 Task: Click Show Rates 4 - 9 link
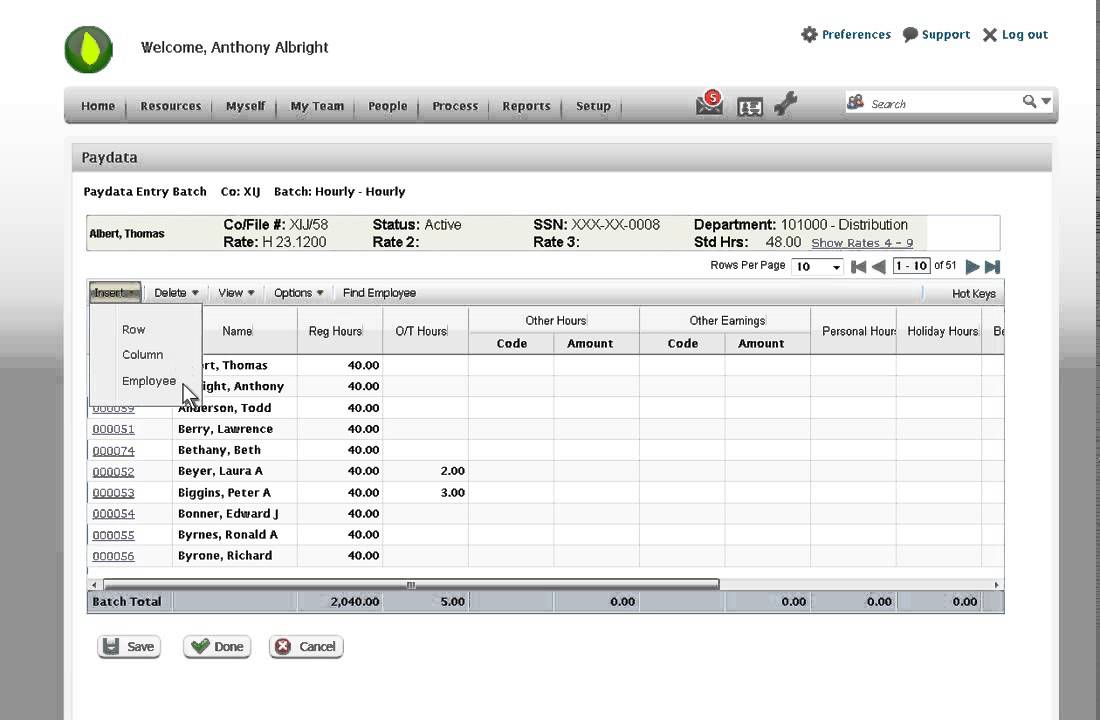coord(862,243)
